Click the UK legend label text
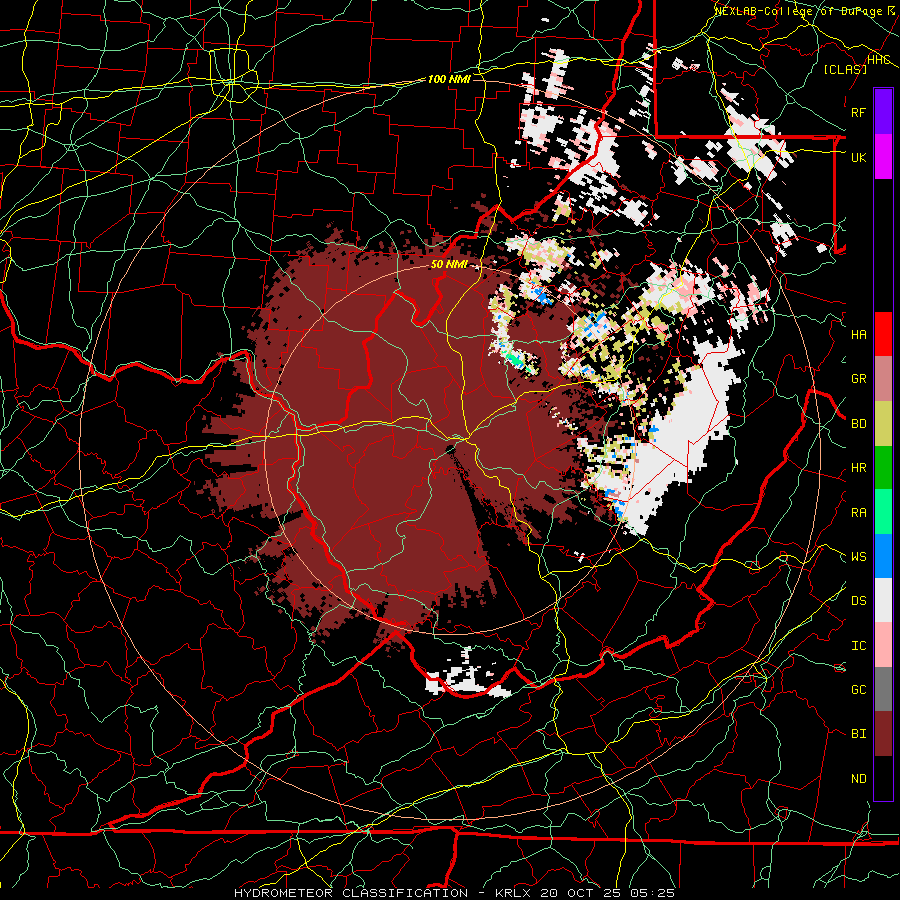The image size is (900, 900). pyautogui.click(x=859, y=157)
